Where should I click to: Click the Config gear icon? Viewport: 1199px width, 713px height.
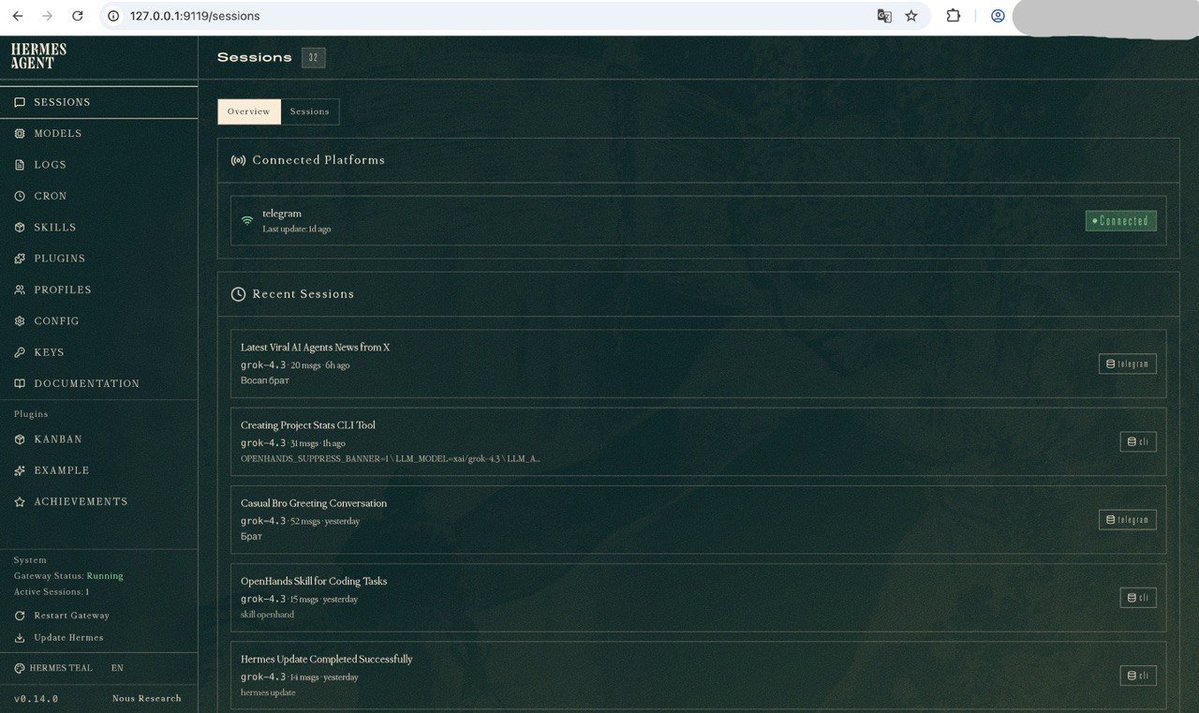[x=20, y=321]
